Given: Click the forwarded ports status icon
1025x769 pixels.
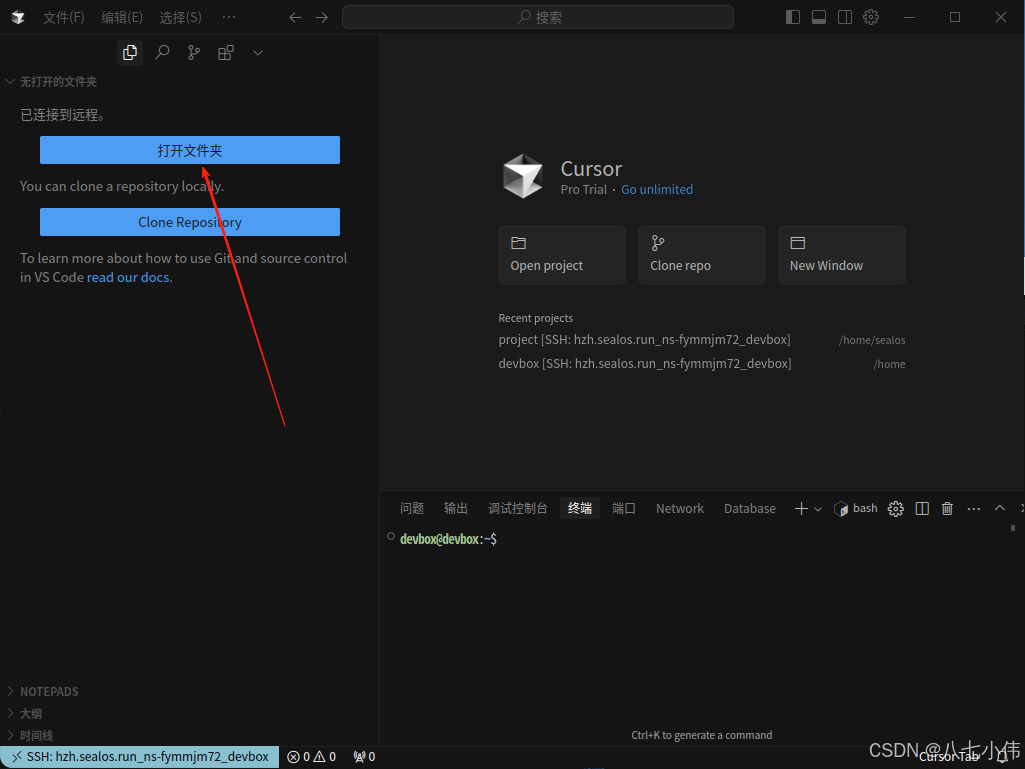Looking at the screenshot, I should 364,757.
